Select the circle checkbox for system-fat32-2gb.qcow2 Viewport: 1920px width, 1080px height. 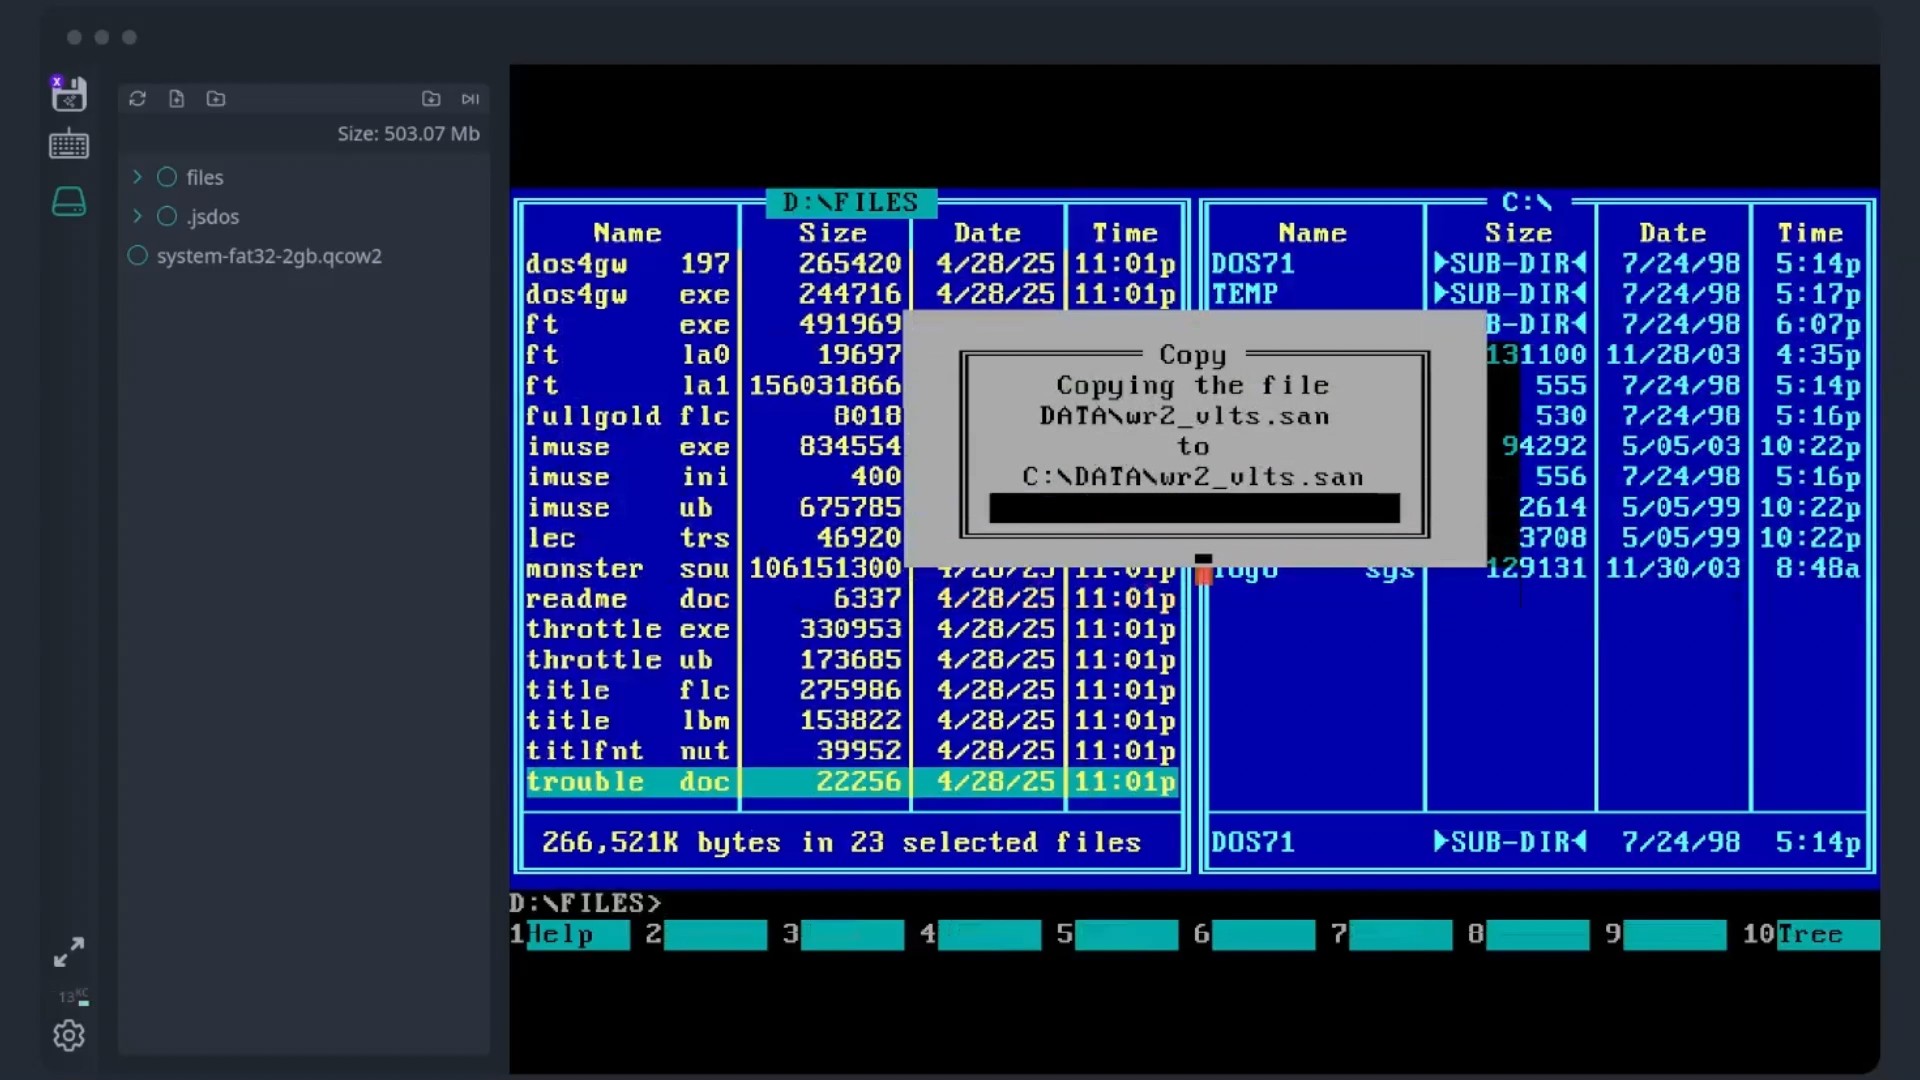pos(138,255)
